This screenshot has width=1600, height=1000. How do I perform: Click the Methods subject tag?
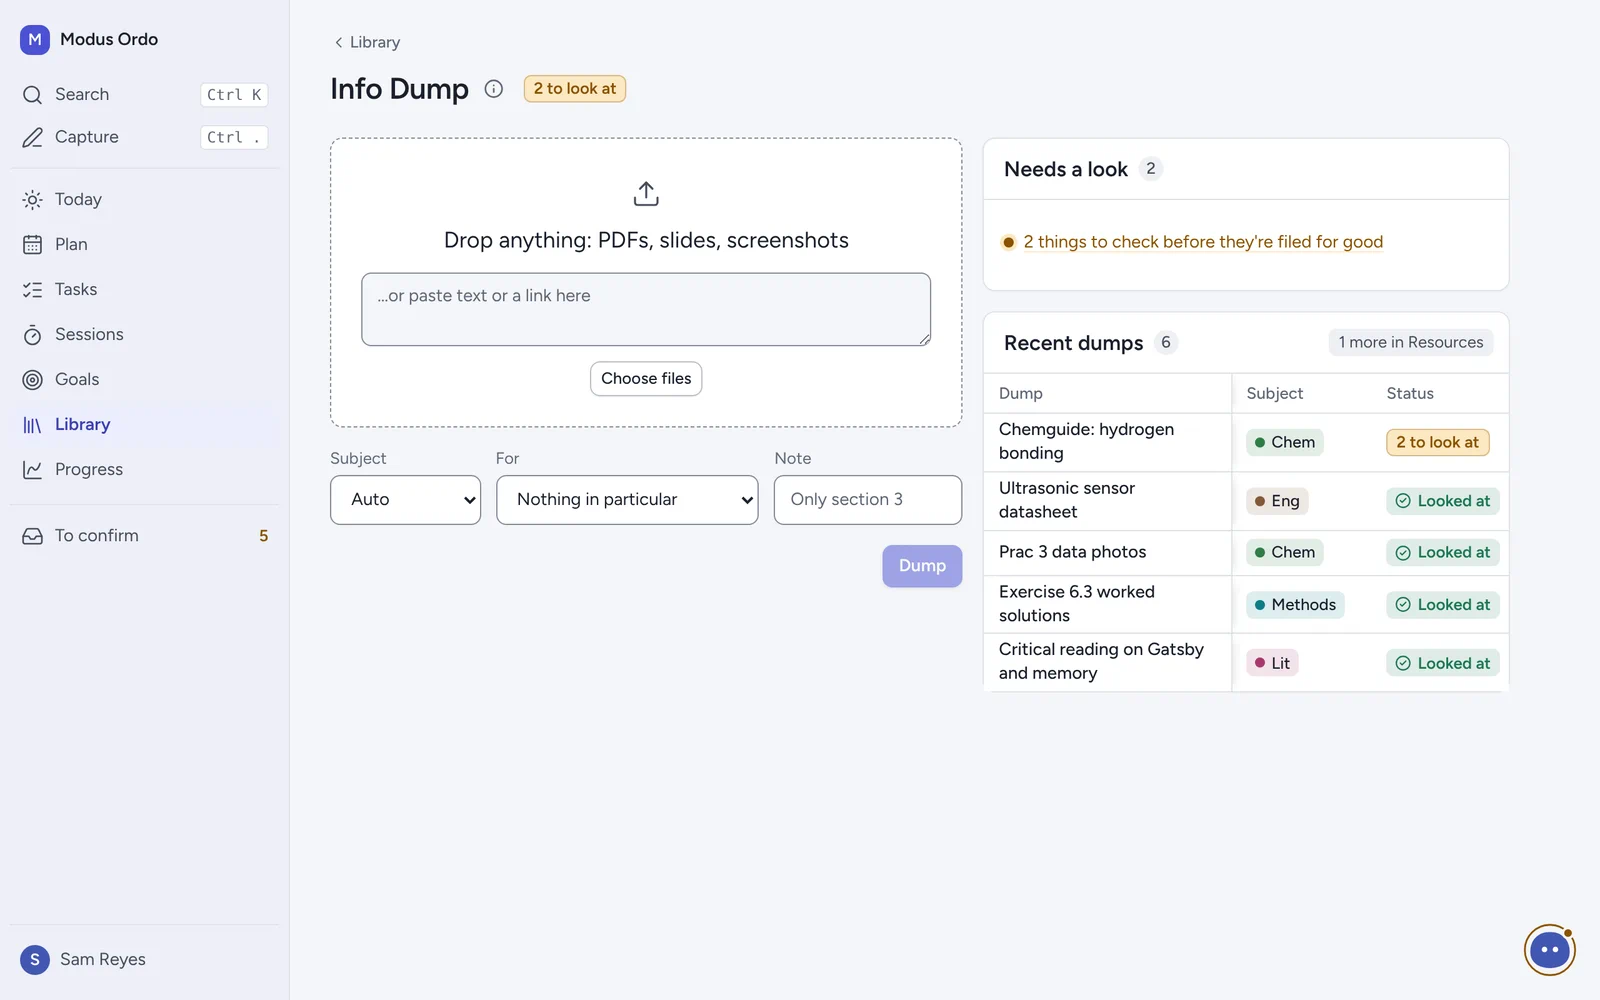[1295, 605]
